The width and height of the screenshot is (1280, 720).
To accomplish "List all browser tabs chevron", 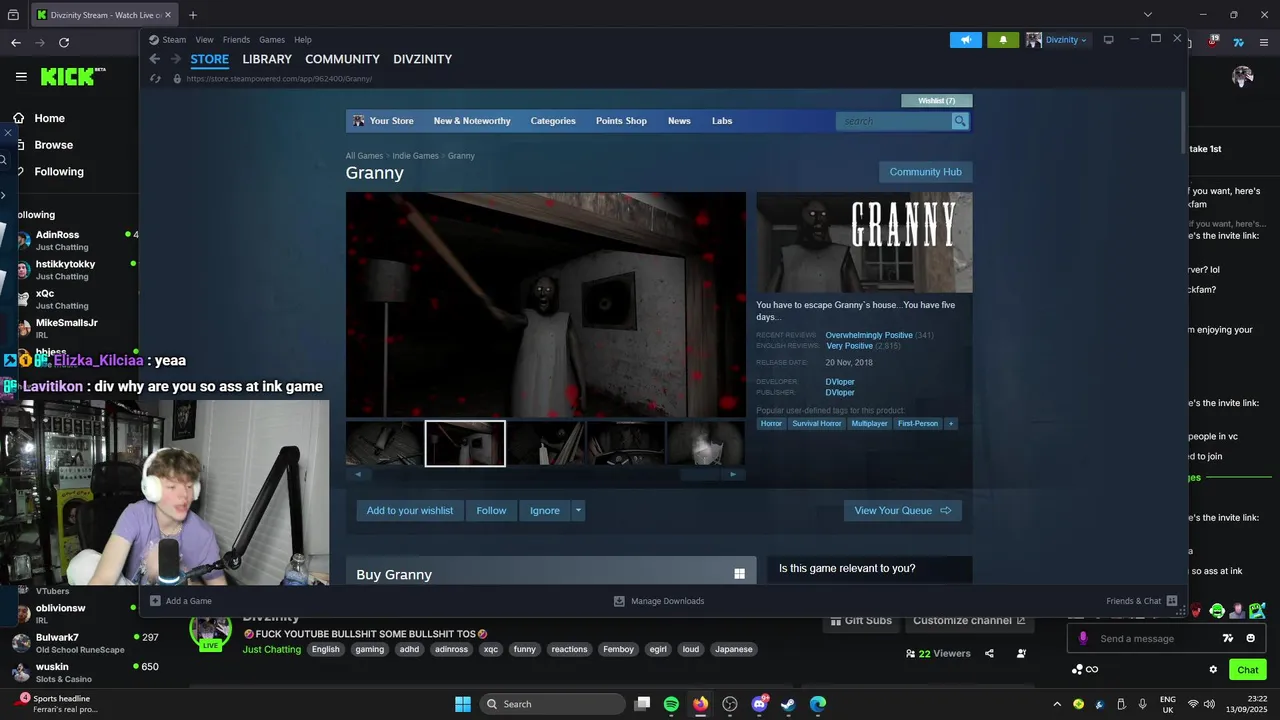I will [x=1148, y=15].
